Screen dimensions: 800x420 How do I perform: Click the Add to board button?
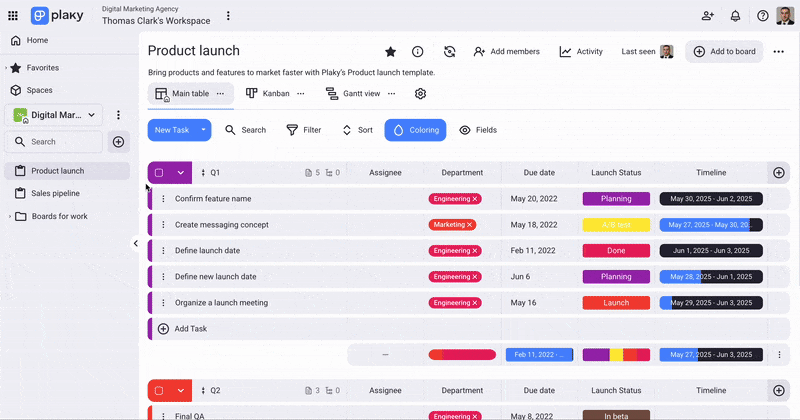coord(724,52)
